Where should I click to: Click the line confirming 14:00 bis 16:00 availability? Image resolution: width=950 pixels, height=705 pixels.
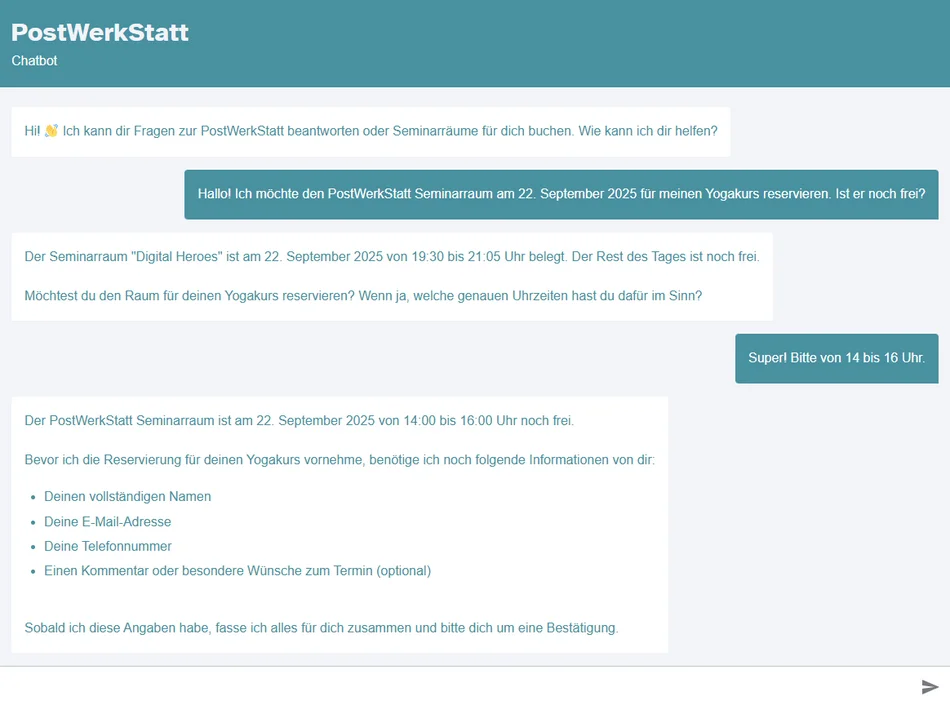click(299, 420)
